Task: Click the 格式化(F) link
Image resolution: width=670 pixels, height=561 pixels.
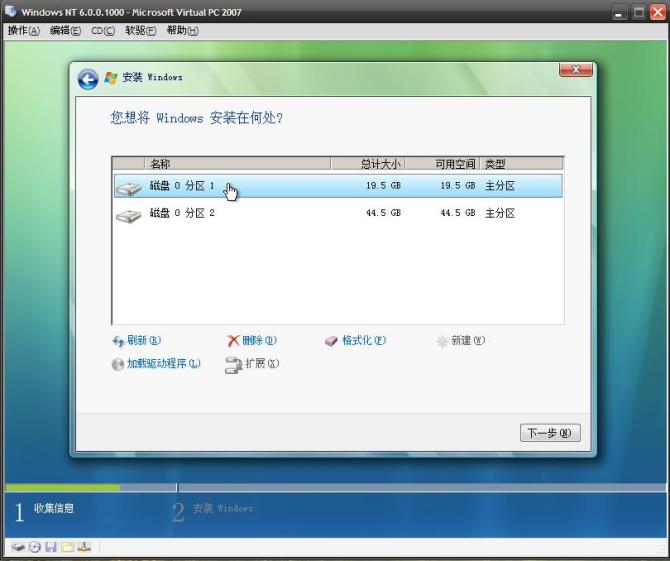Action: 364,341
